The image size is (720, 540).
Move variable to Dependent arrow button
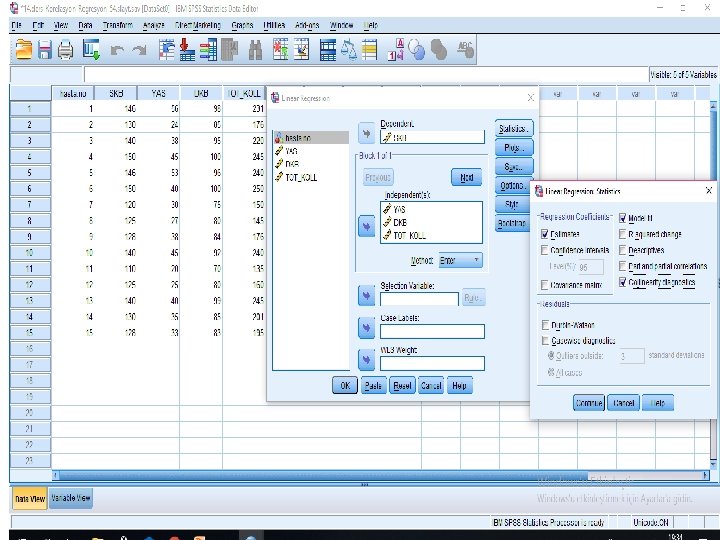click(x=366, y=134)
